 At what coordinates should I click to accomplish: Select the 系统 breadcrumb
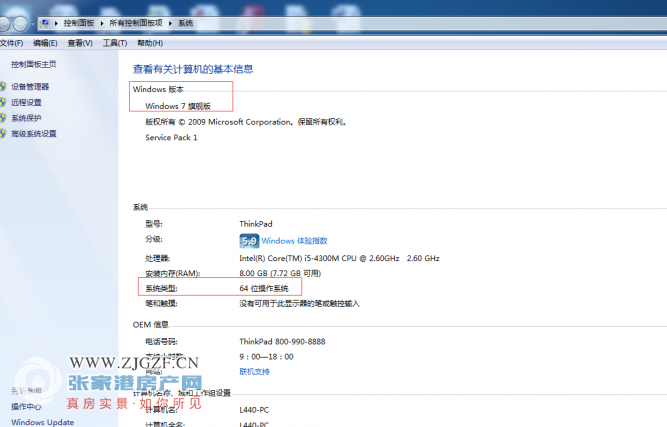185,23
